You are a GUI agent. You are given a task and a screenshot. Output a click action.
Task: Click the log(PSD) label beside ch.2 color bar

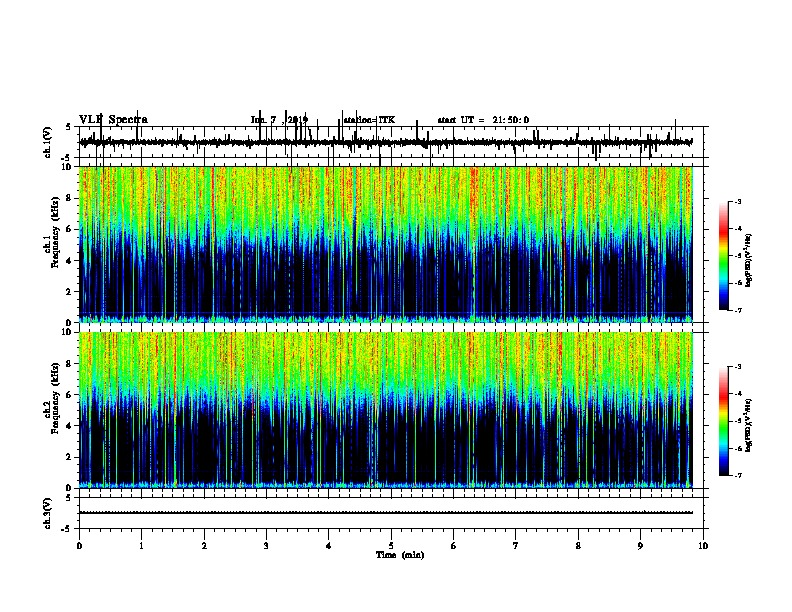[749, 425]
